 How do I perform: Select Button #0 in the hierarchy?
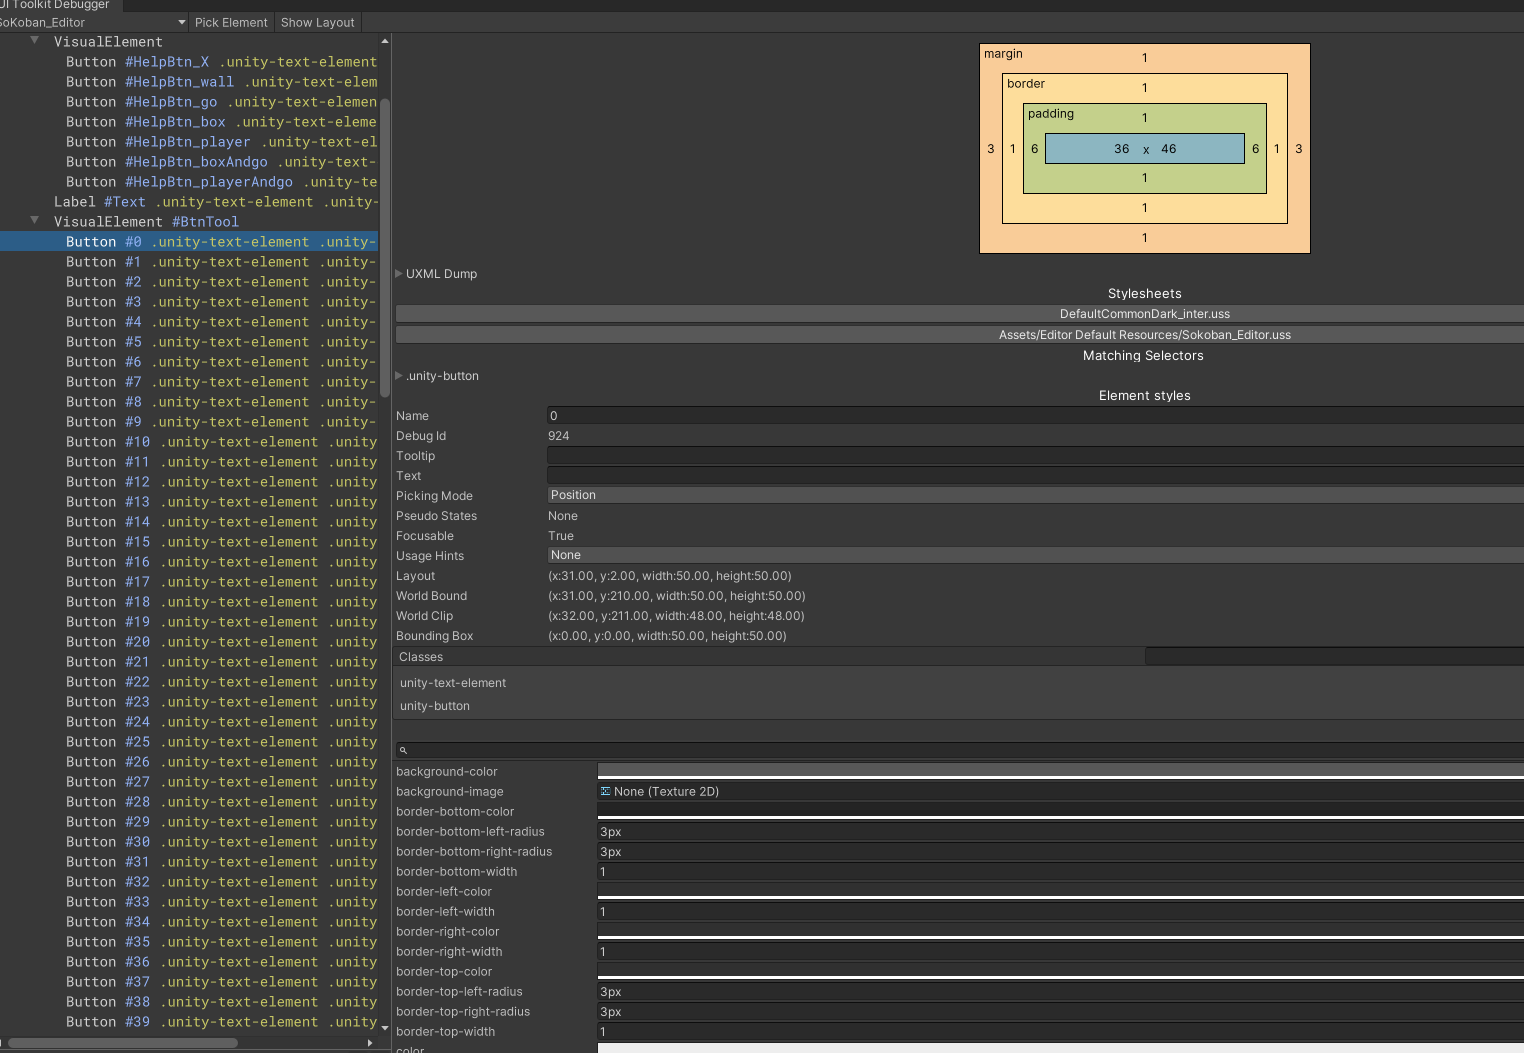[189, 242]
